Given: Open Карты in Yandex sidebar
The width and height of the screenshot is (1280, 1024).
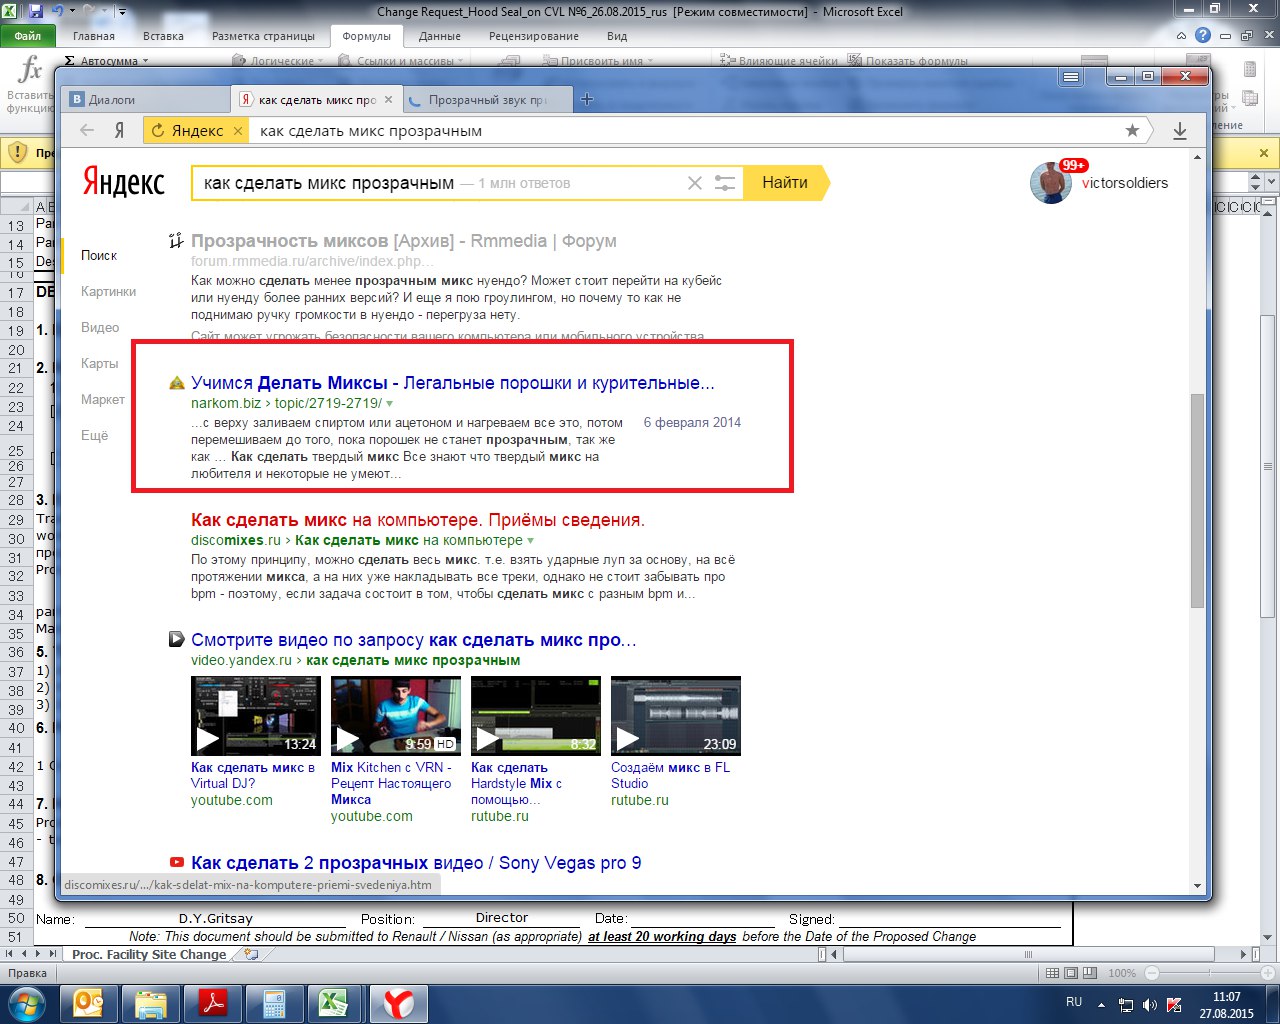Looking at the screenshot, I should click(x=100, y=363).
